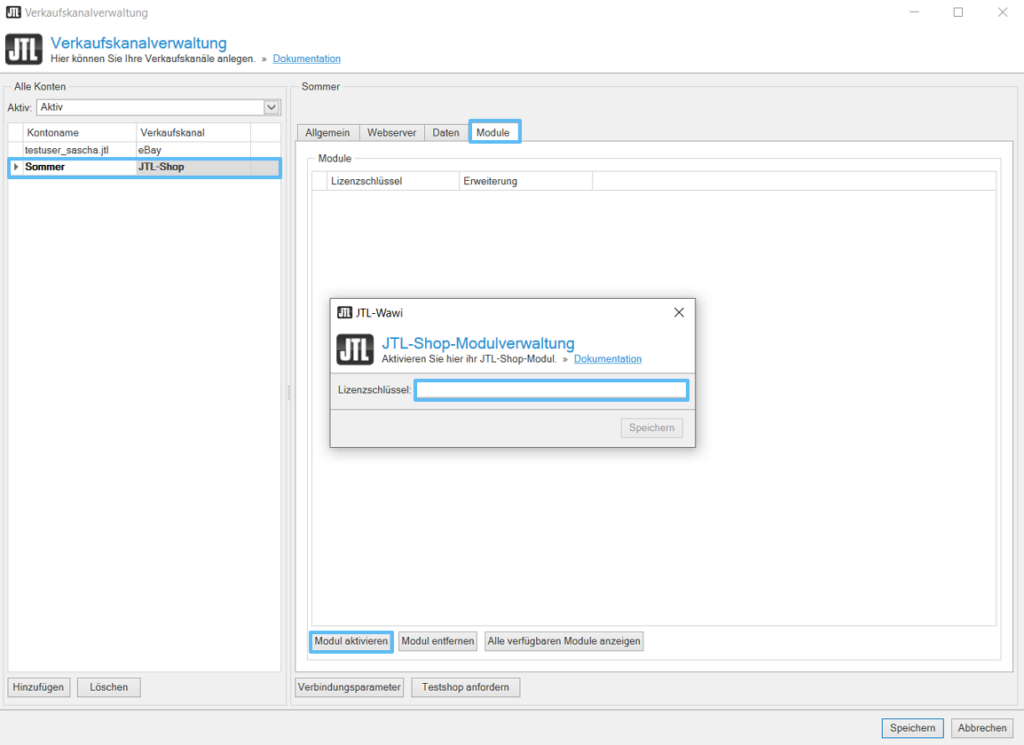
Task: Show all modules via Alle verfügbaren Module anzeigen
Action: pyautogui.click(x=563, y=641)
